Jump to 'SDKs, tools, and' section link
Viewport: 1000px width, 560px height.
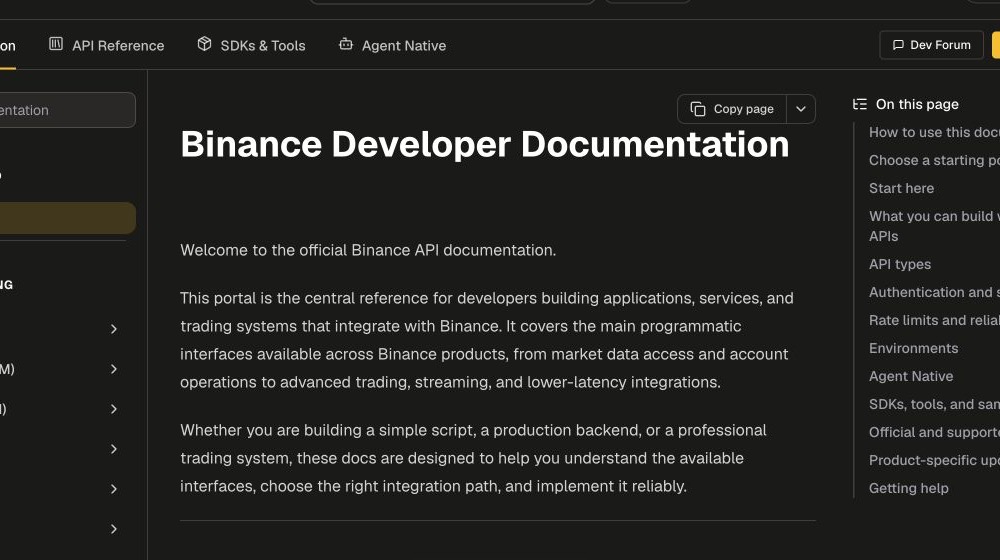[x=934, y=404]
